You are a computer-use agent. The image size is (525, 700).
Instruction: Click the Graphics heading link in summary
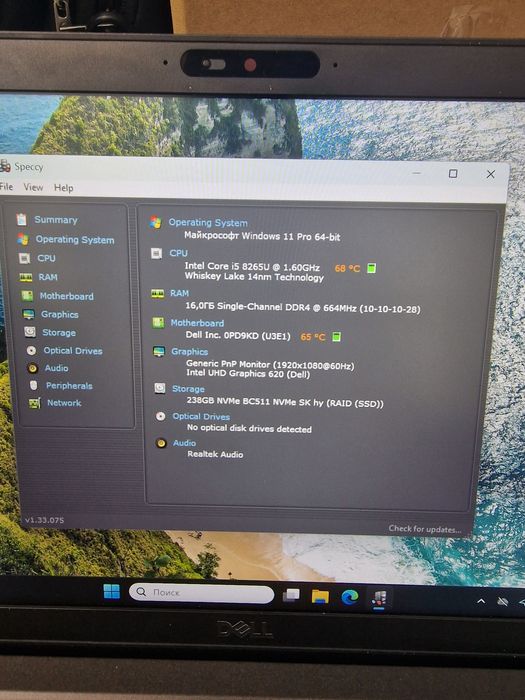coord(190,352)
